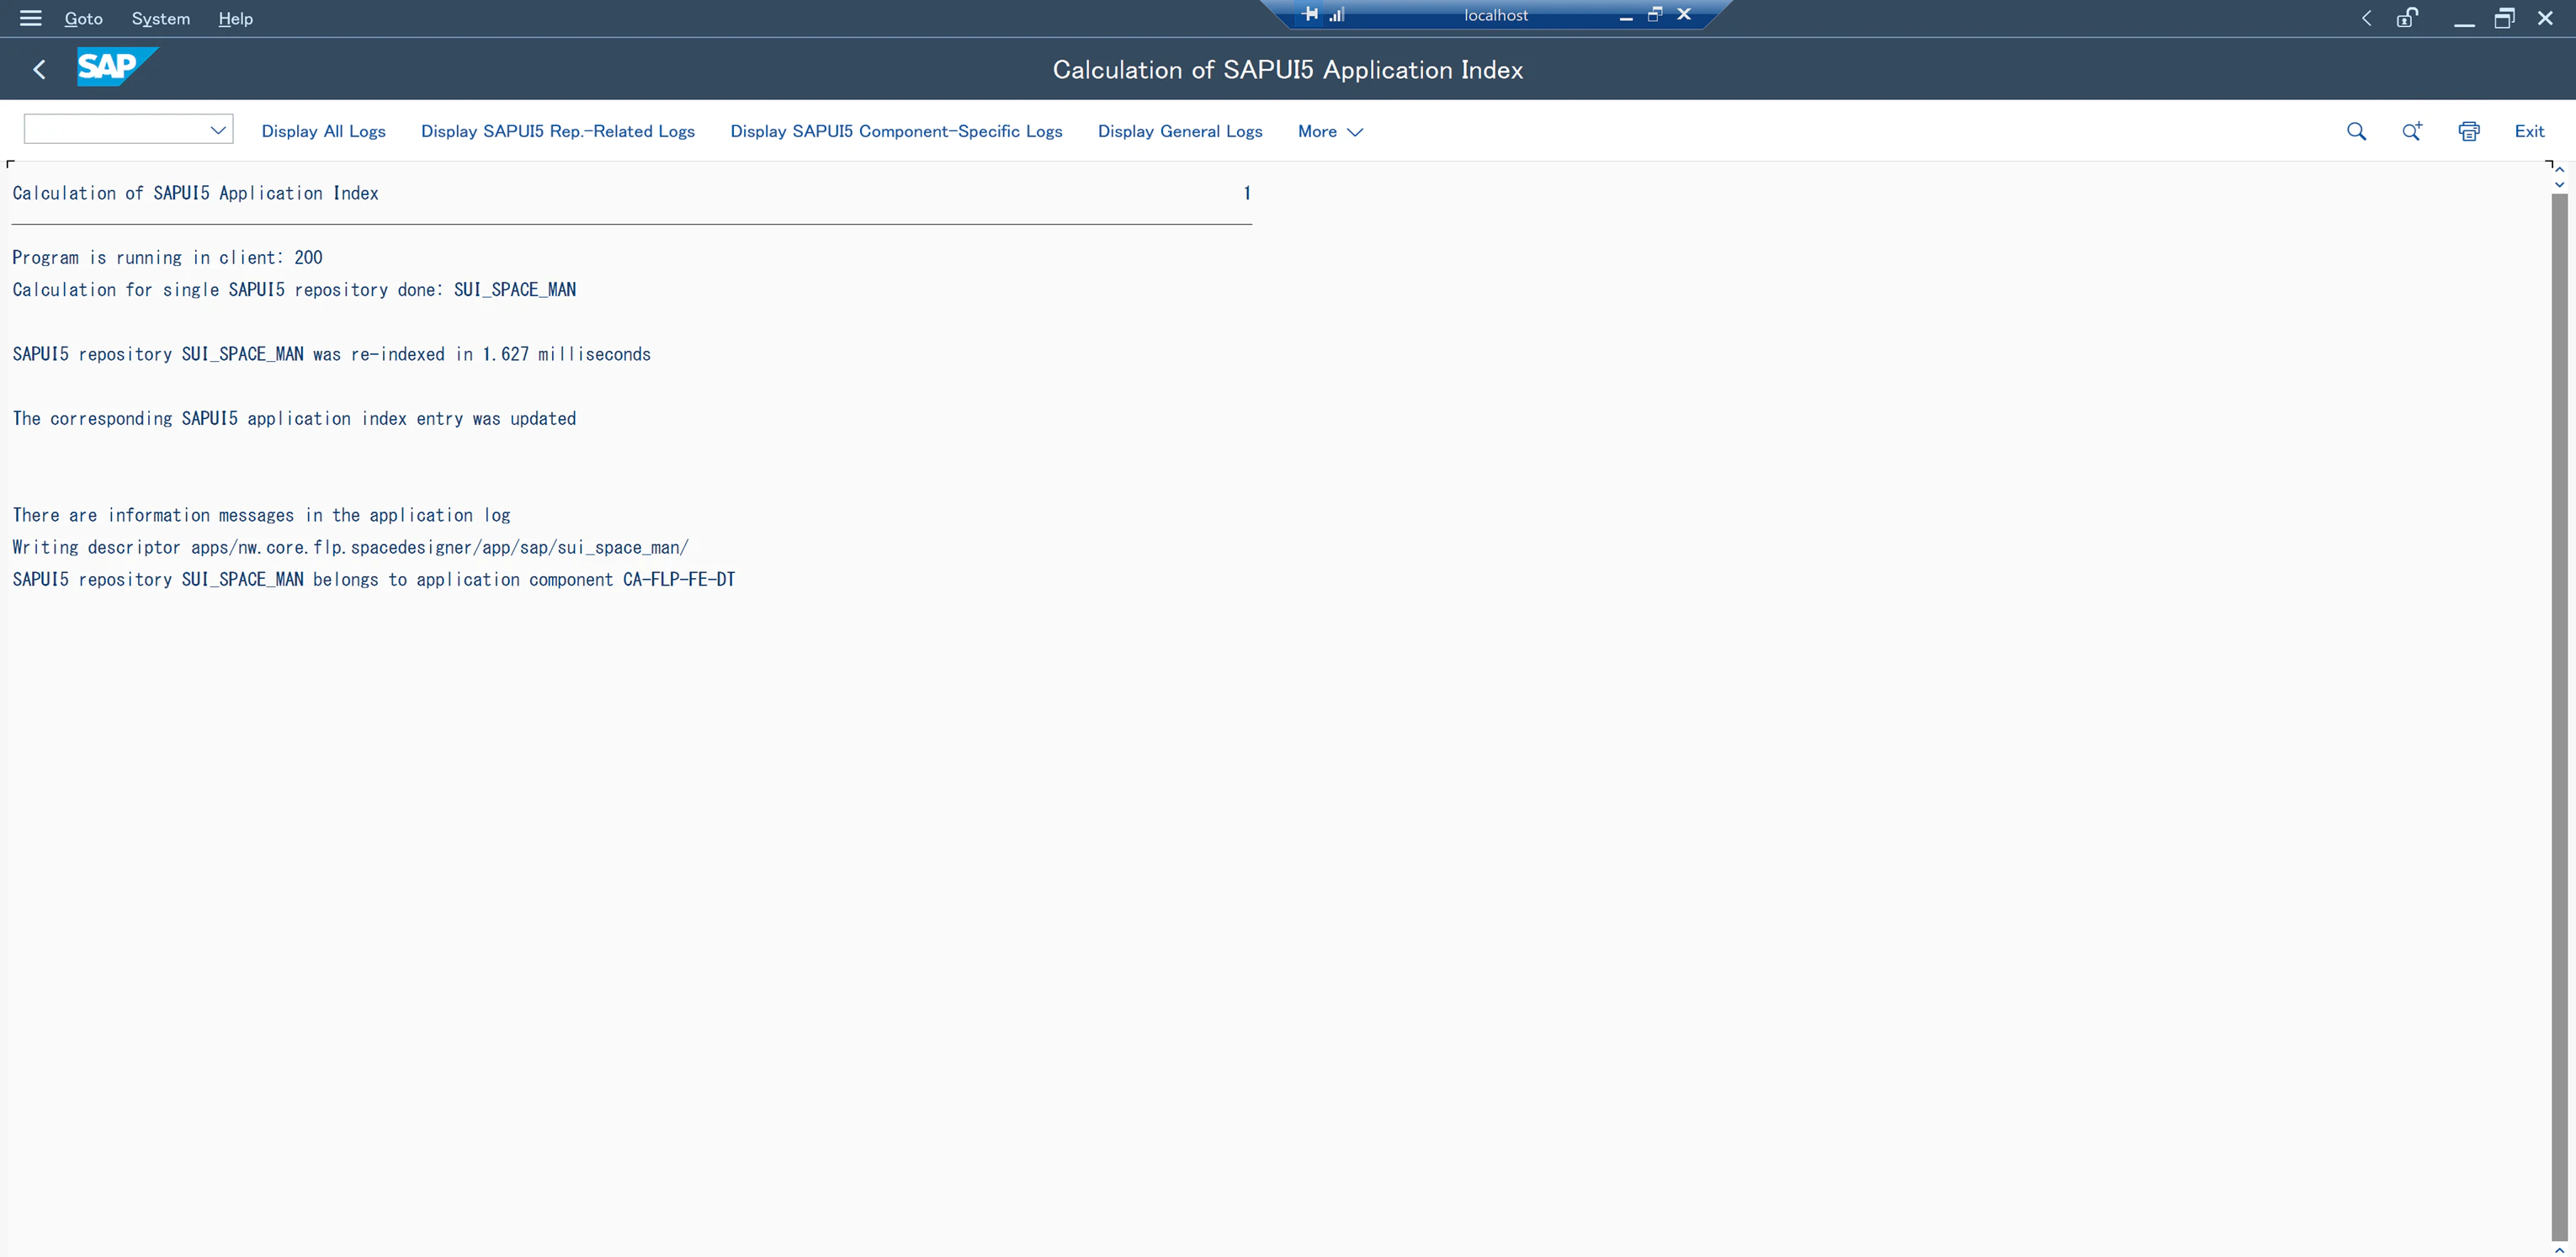
Task: Open the Find search icon
Action: click(x=2356, y=131)
